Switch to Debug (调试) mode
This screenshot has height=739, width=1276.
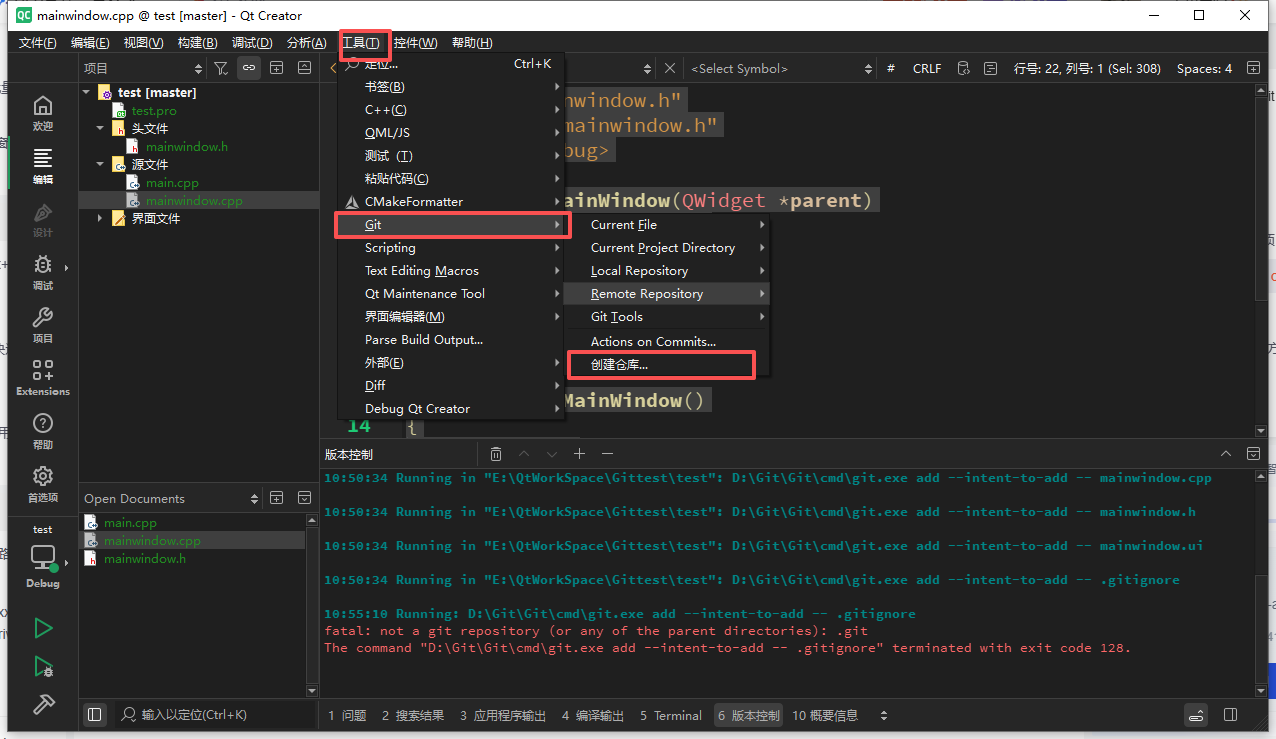[42, 272]
